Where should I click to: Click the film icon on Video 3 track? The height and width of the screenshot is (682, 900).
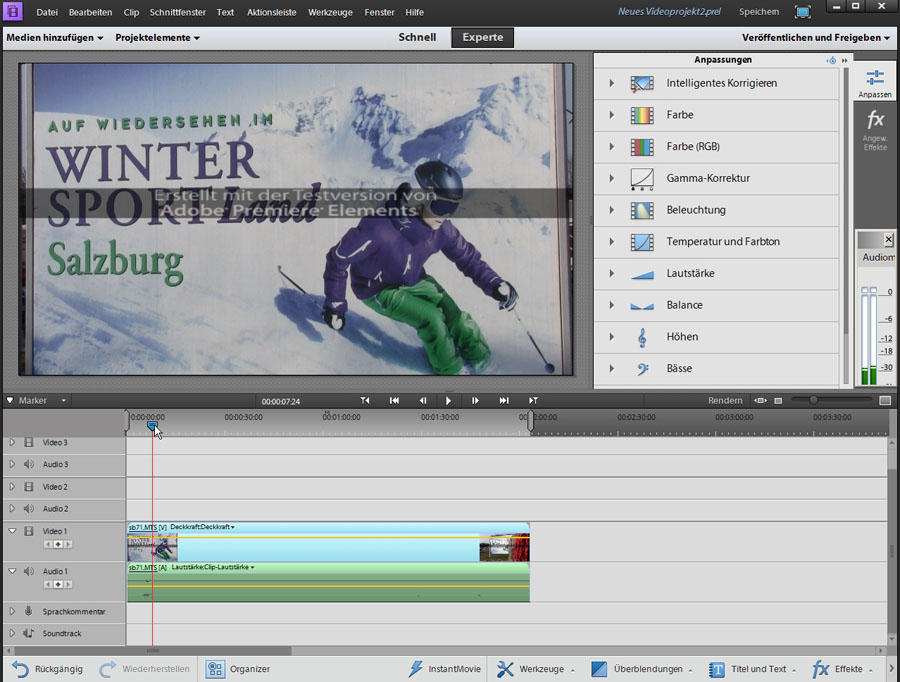(x=28, y=442)
